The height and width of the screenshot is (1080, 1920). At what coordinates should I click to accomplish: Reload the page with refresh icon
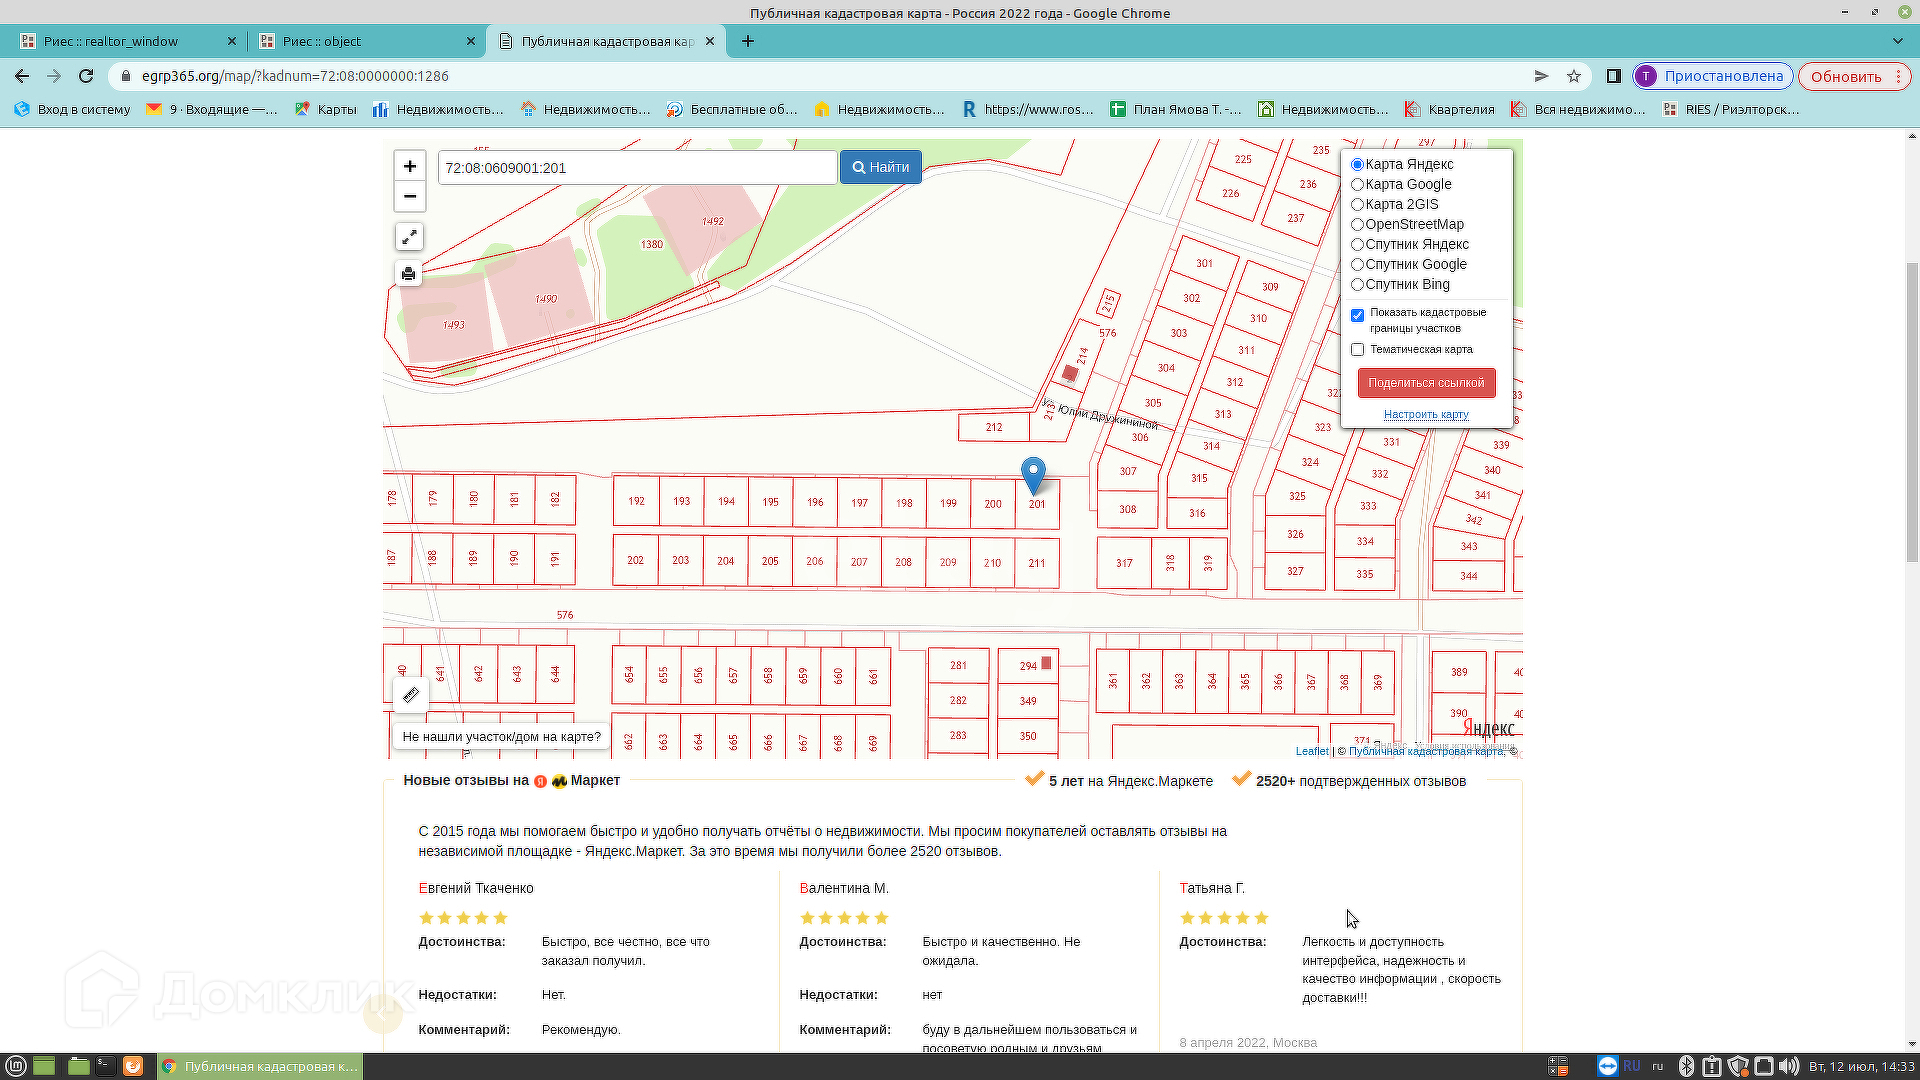tap(86, 76)
